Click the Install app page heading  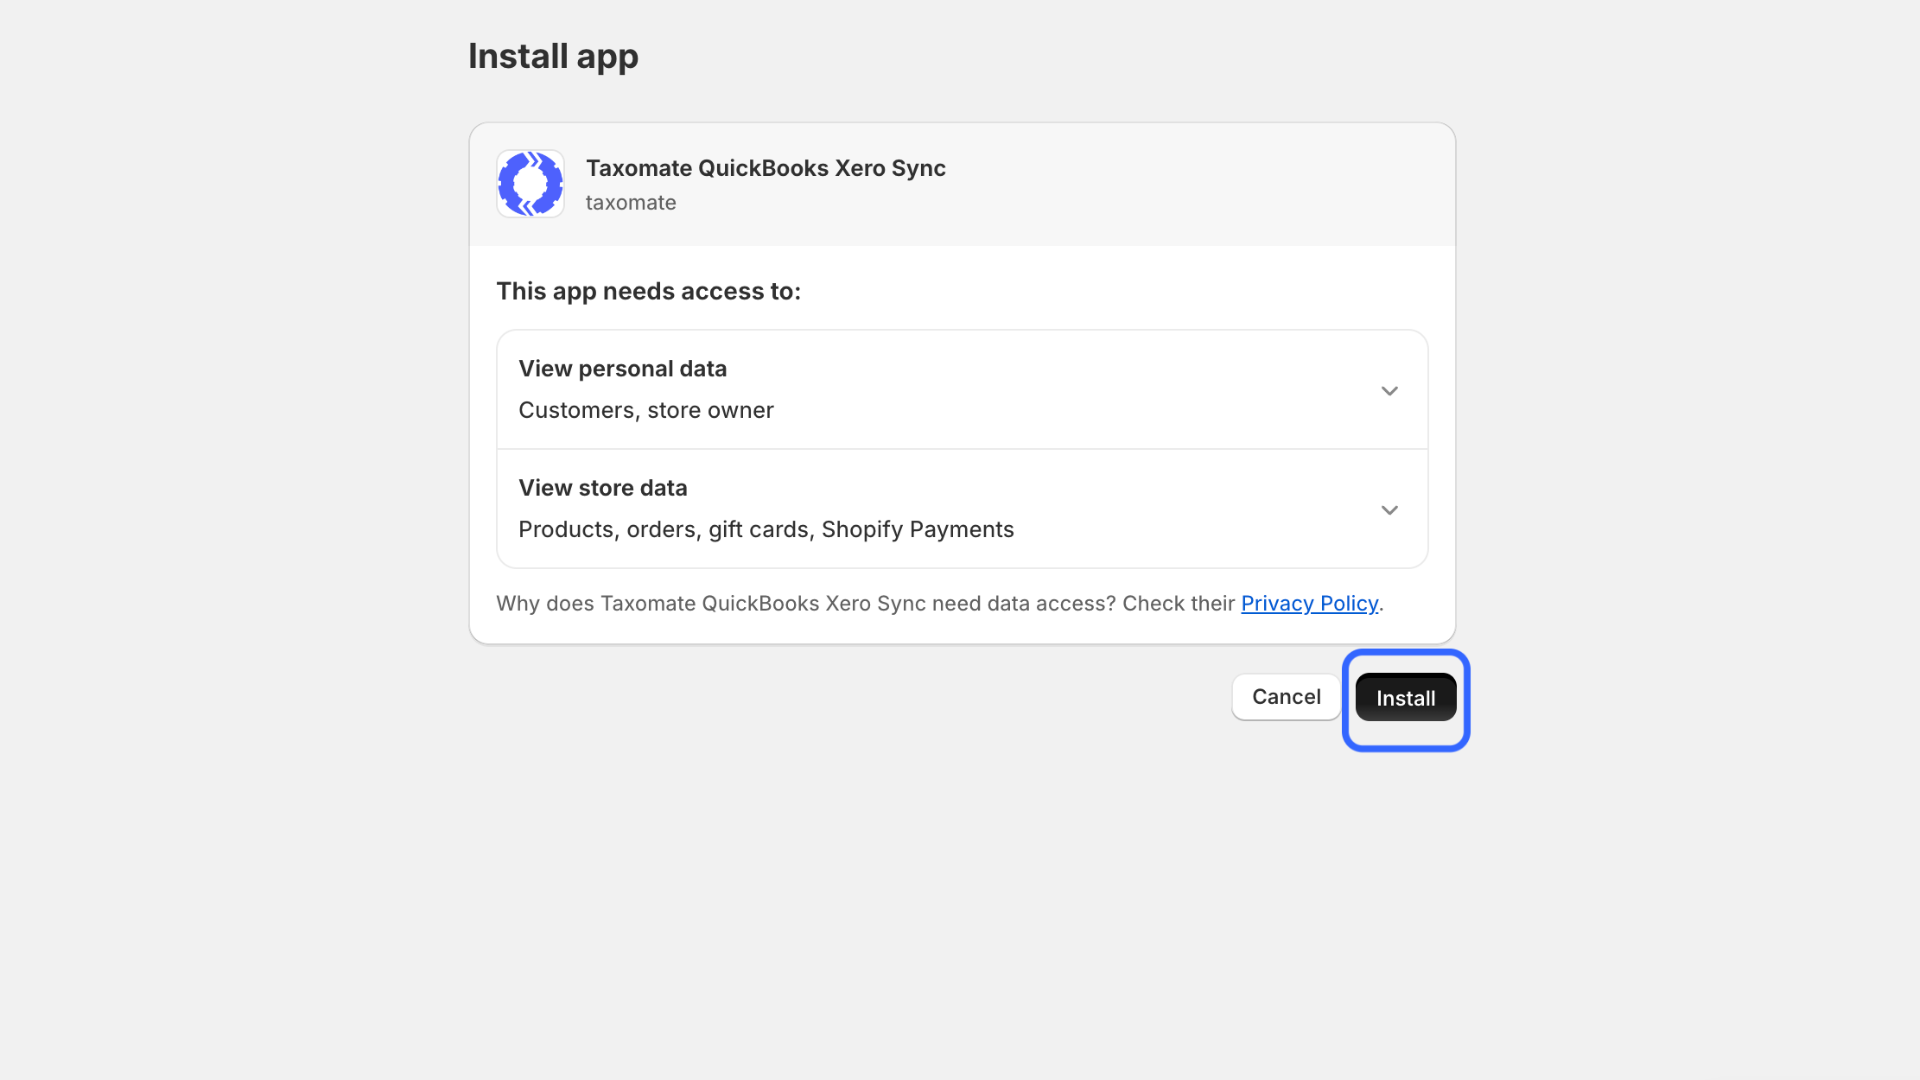[x=553, y=57]
